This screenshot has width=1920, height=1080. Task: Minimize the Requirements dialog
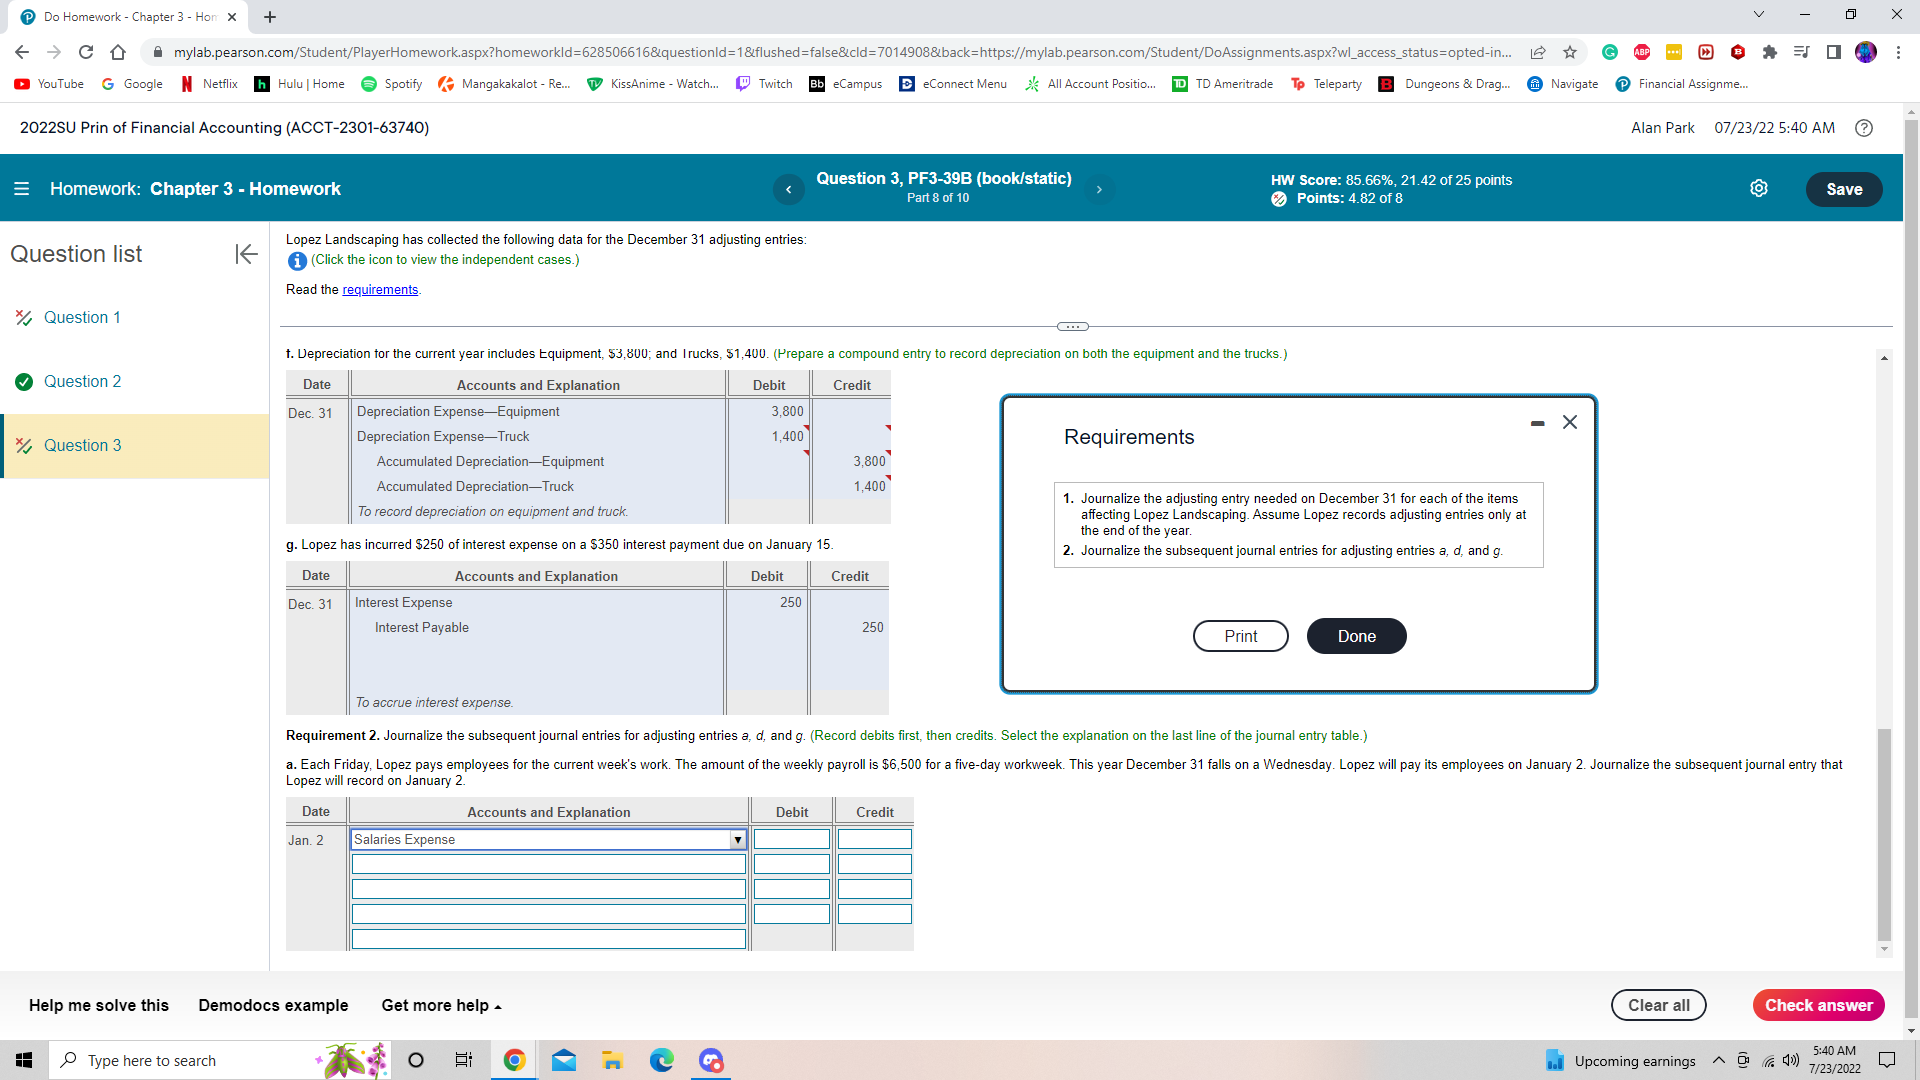click(x=1537, y=423)
